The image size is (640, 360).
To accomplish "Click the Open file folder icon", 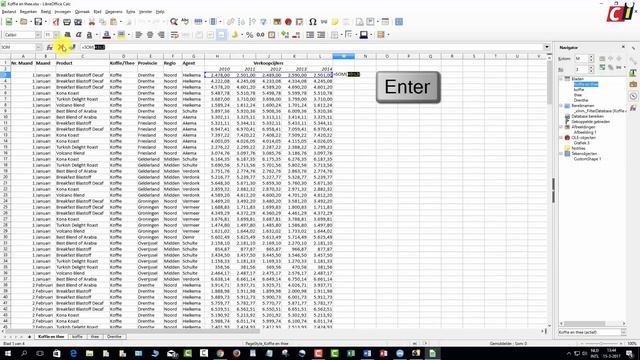I will click(x=24, y=22).
